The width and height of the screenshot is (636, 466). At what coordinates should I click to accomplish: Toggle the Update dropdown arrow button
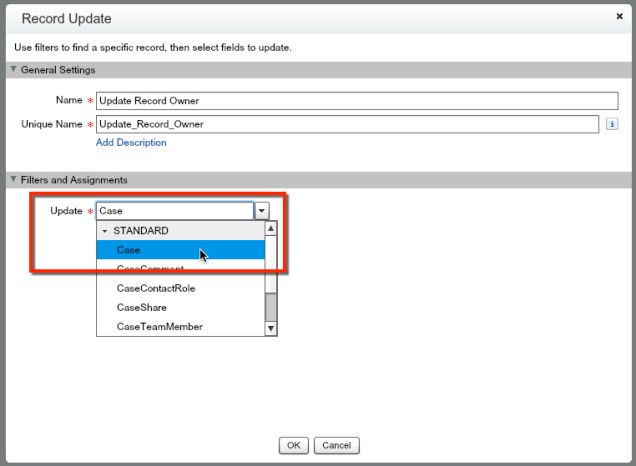coord(261,211)
